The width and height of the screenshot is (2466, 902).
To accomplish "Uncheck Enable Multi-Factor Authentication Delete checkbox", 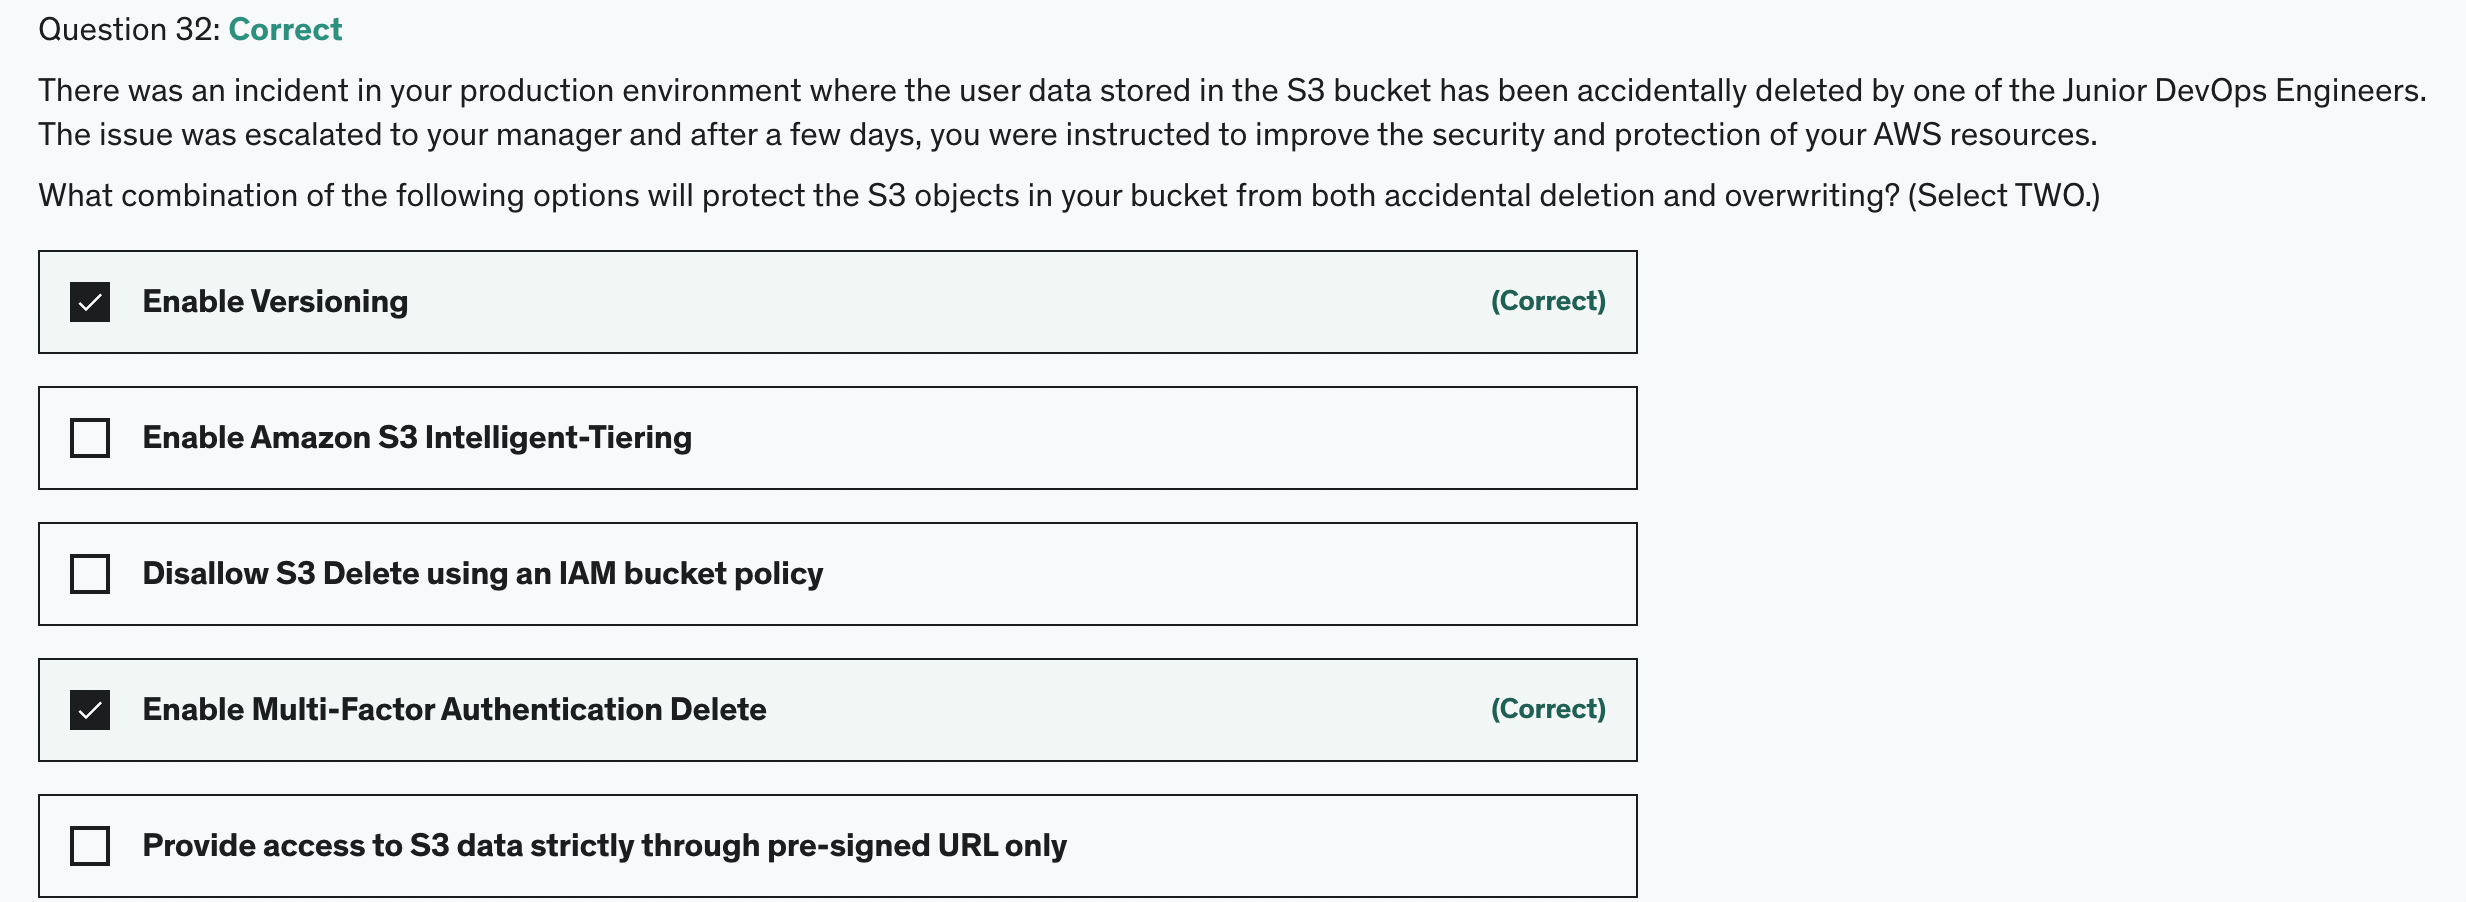I will pyautogui.click(x=90, y=710).
